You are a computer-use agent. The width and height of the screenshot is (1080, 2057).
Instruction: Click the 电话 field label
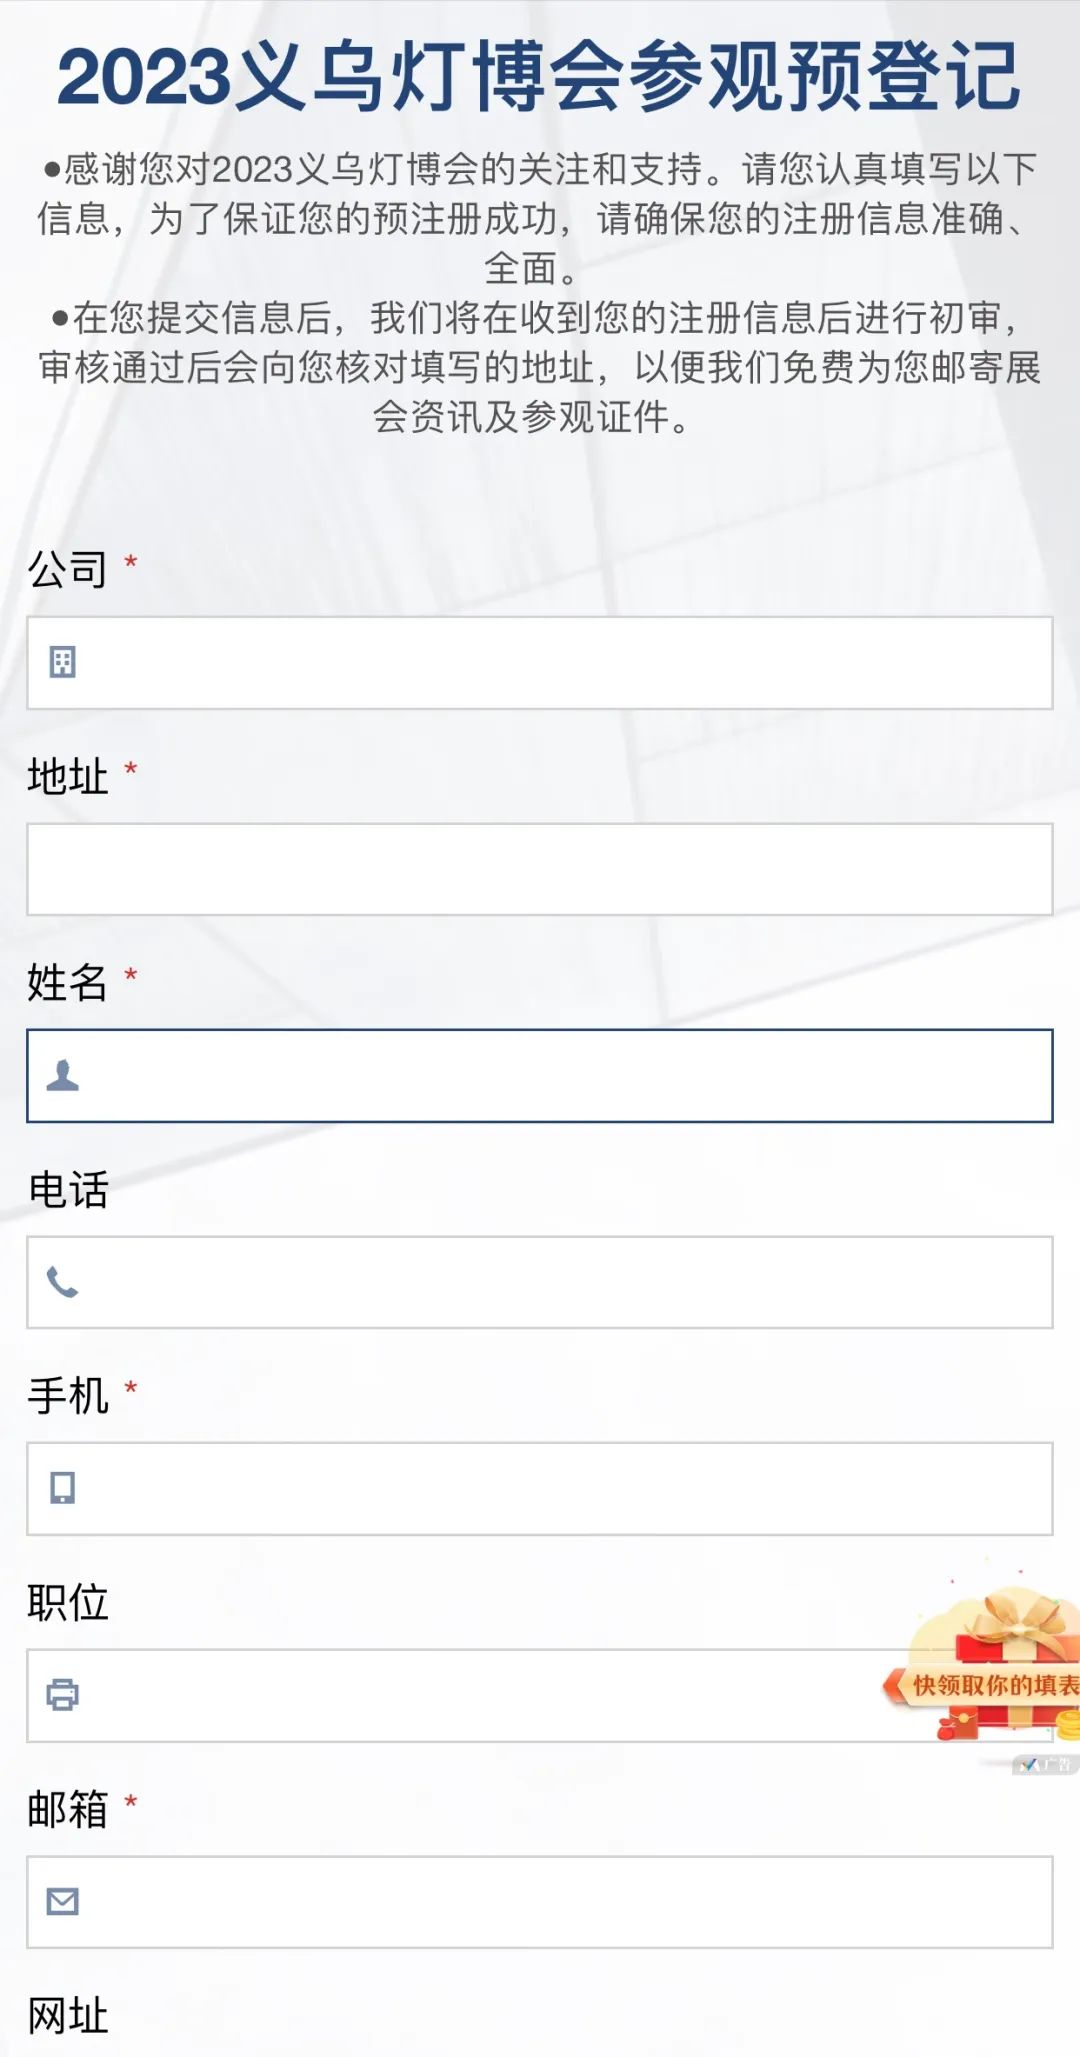[x=67, y=1190]
